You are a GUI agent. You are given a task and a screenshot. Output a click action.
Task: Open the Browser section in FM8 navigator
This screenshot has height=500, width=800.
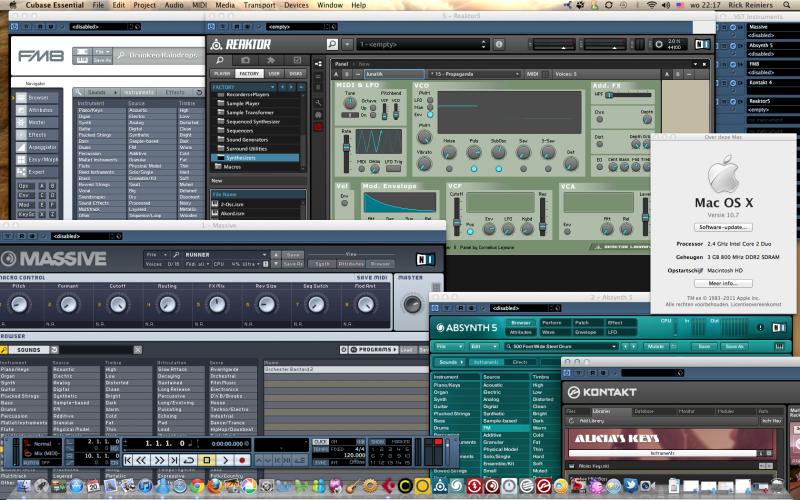point(38,97)
